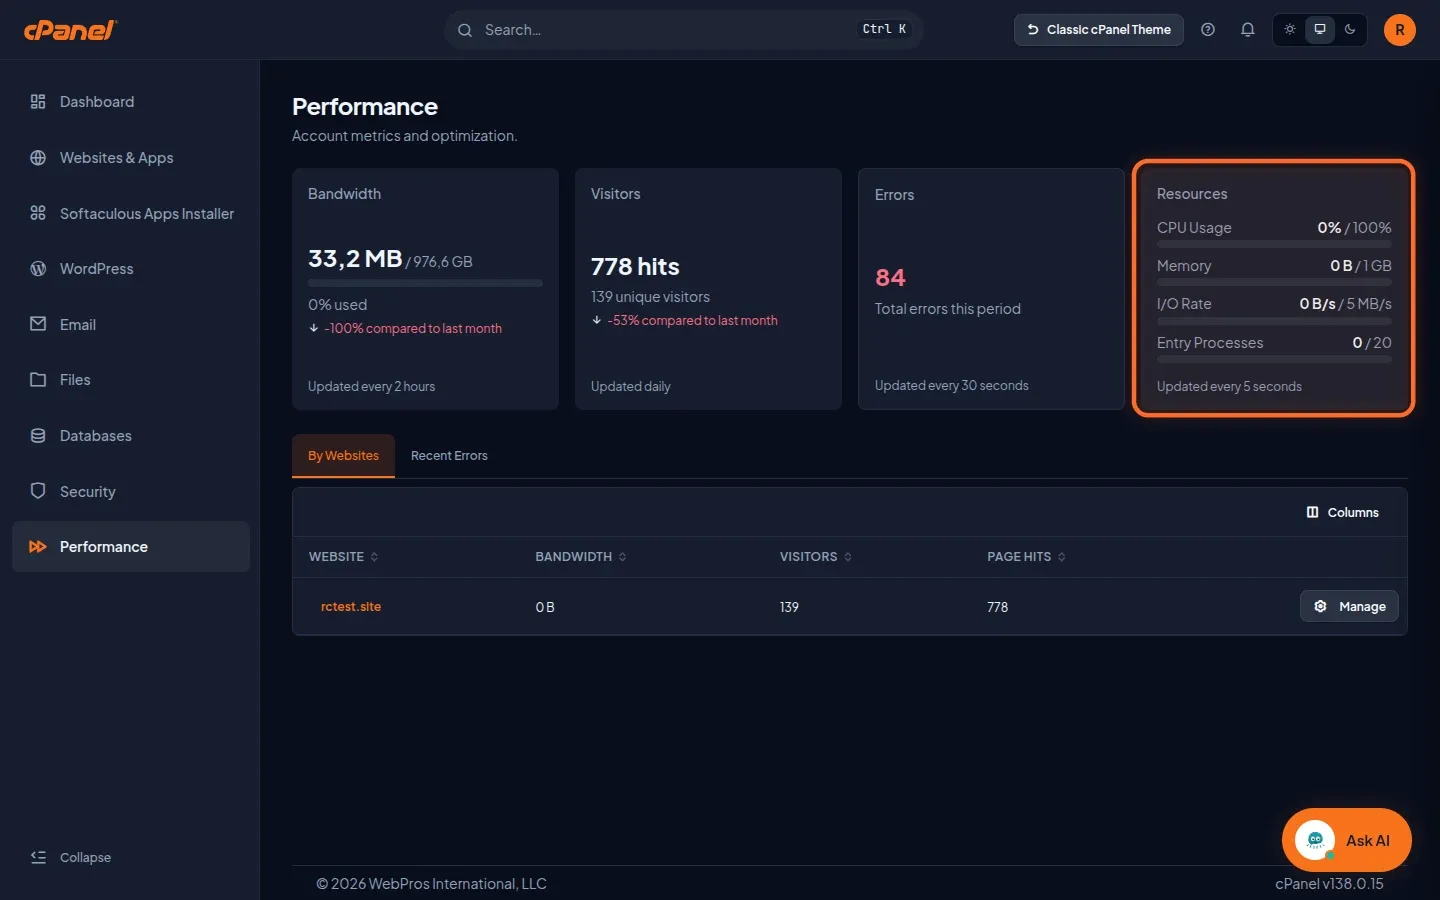
Task: Click the Security shield icon
Action: pyautogui.click(x=38, y=491)
